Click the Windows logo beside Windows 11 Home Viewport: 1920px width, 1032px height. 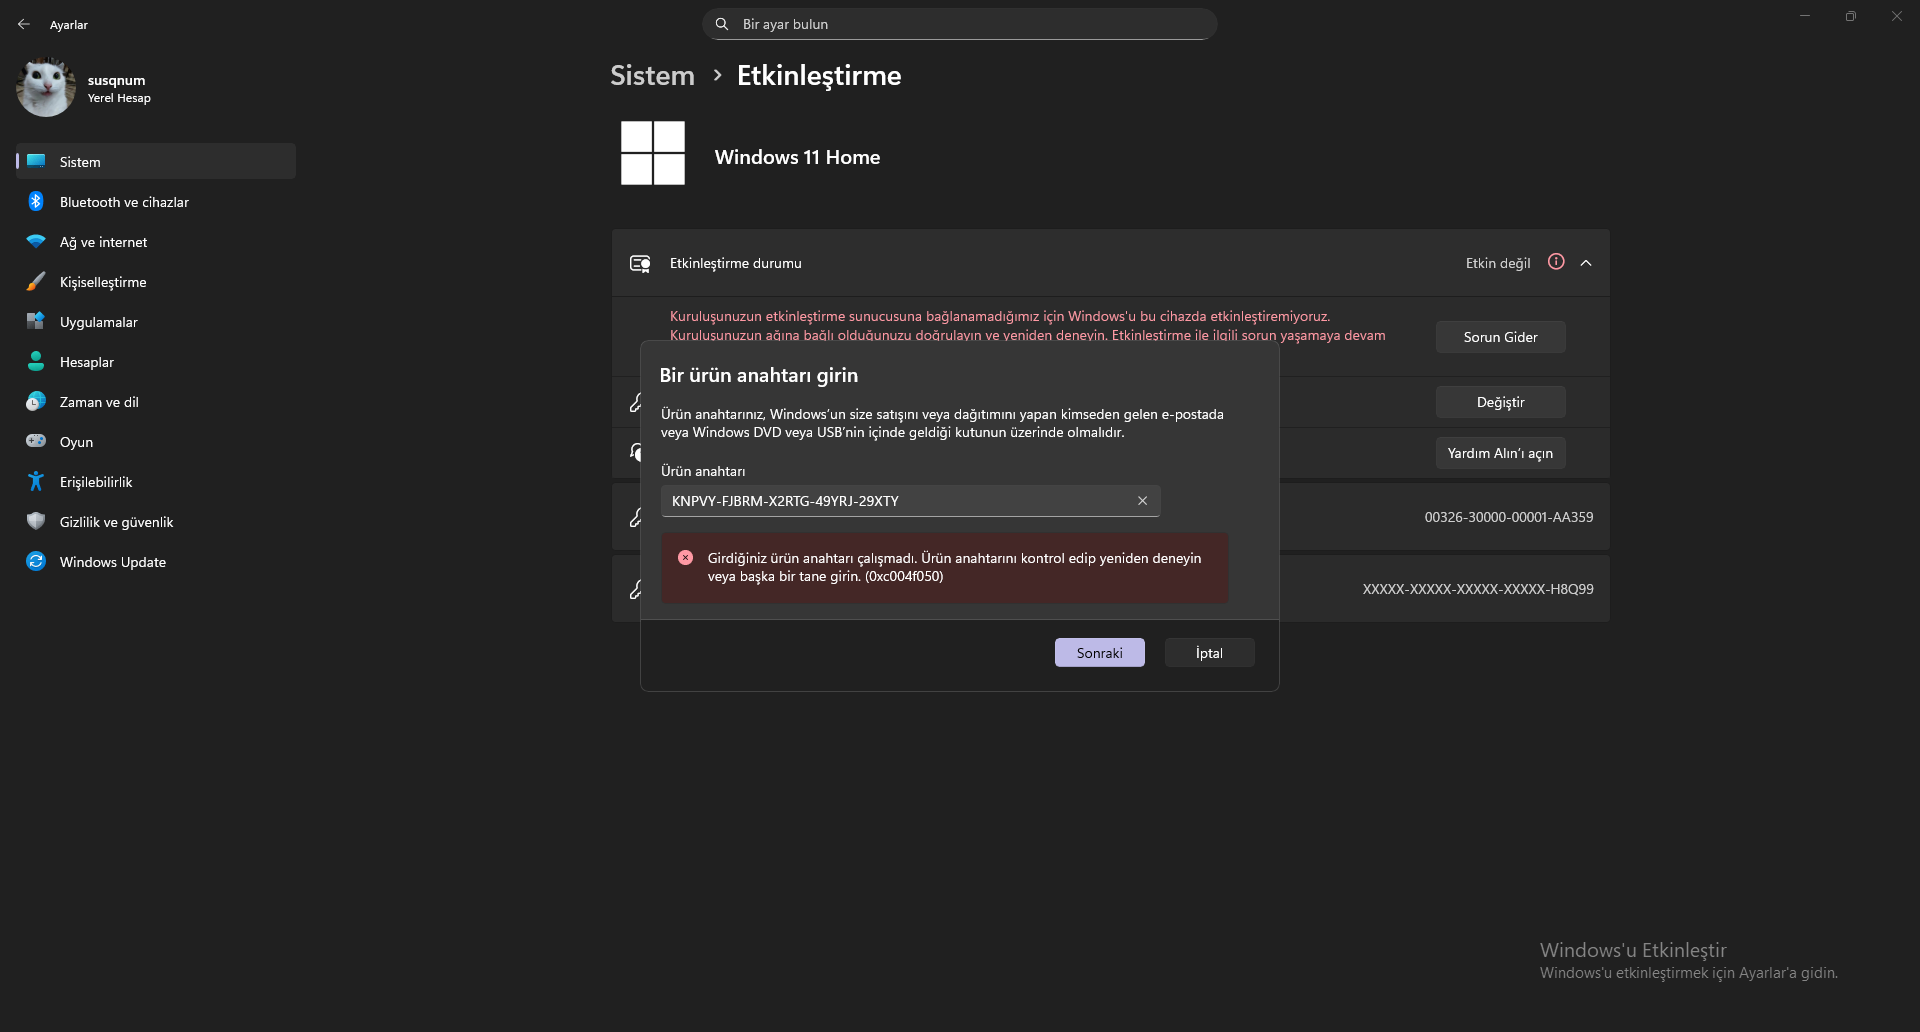pos(653,153)
